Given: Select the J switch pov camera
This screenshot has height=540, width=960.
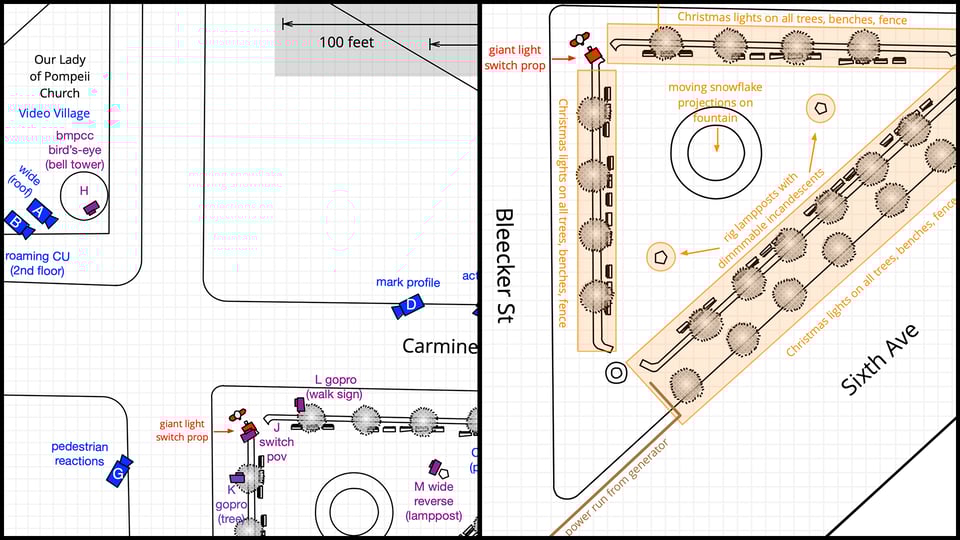Looking at the screenshot, I should (x=248, y=433).
